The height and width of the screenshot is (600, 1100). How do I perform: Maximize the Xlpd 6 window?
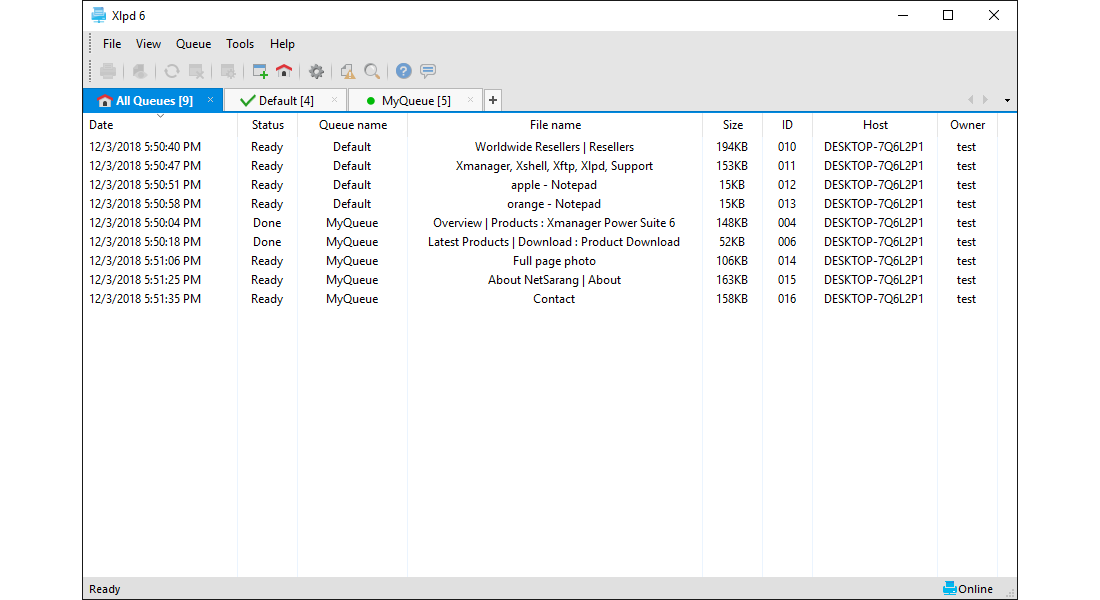(x=948, y=15)
